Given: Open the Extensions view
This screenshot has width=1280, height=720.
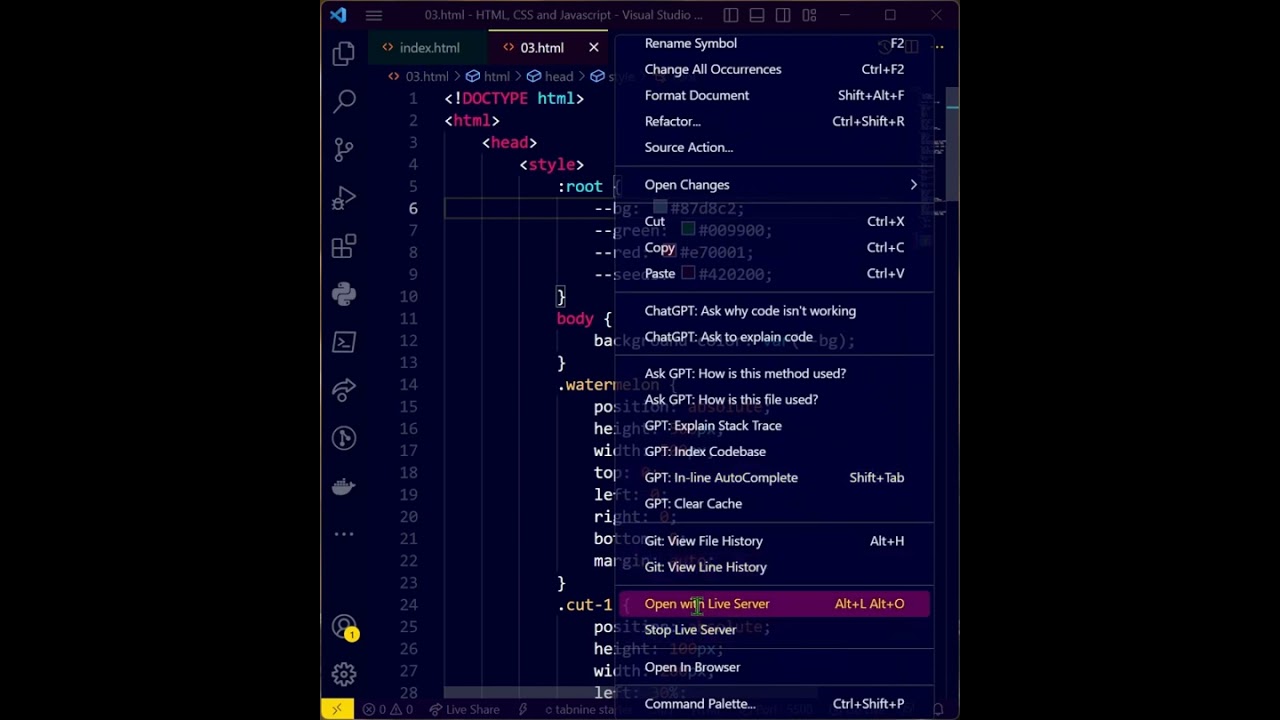Looking at the screenshot, I should tap(343, 246).
